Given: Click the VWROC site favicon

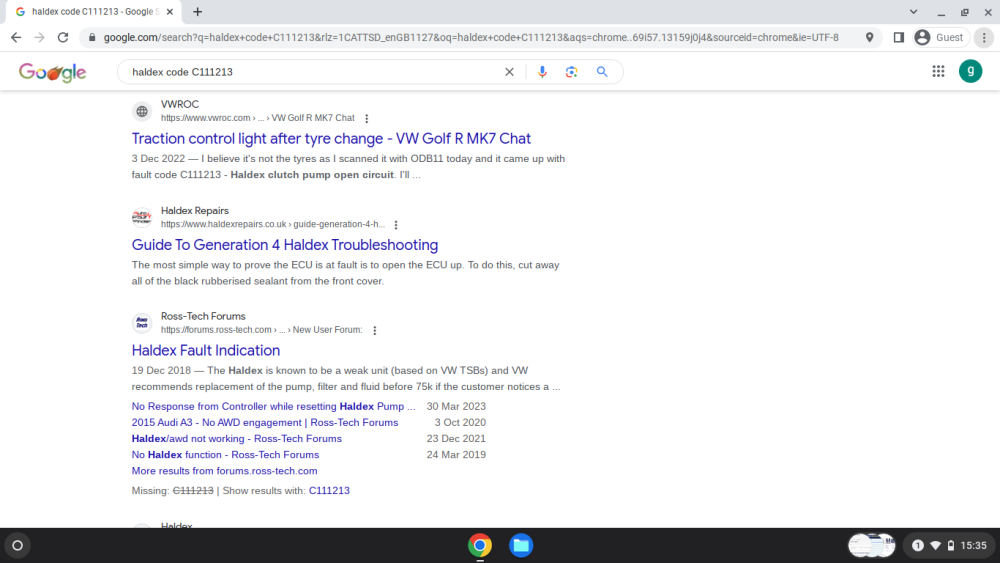Looking at the screenshot, I should (x=142, y=112).
